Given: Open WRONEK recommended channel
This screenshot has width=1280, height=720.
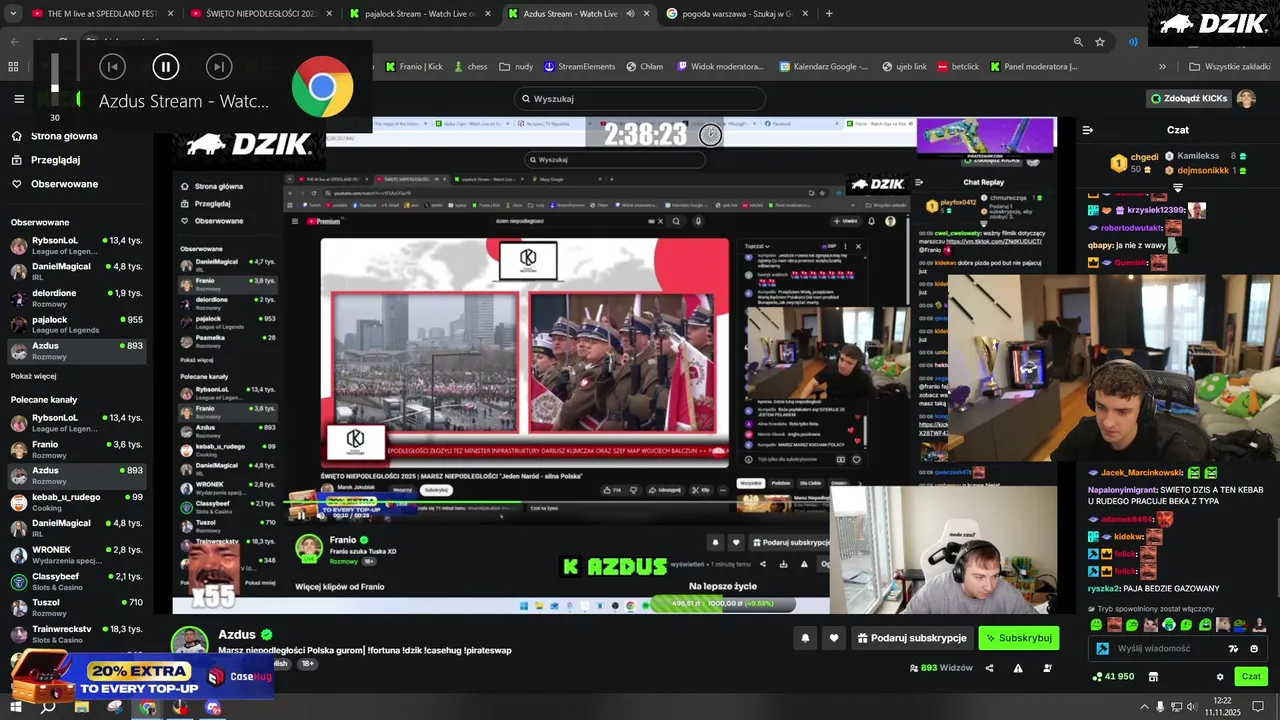Looking at the screenshot, I should 77,555.
